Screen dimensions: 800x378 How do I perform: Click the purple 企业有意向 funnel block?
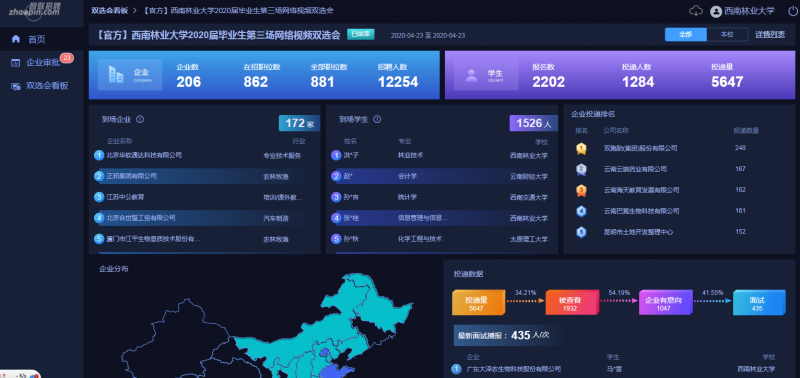pos(665,303)
